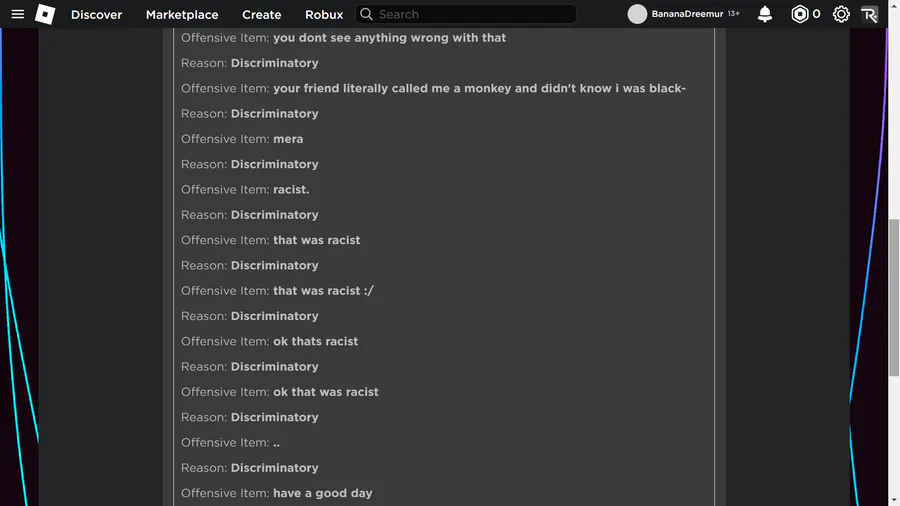Viewport: 900px width, 506px height.
Task: Visit the BananaDreemur profile username link
Action: [687, 14]
